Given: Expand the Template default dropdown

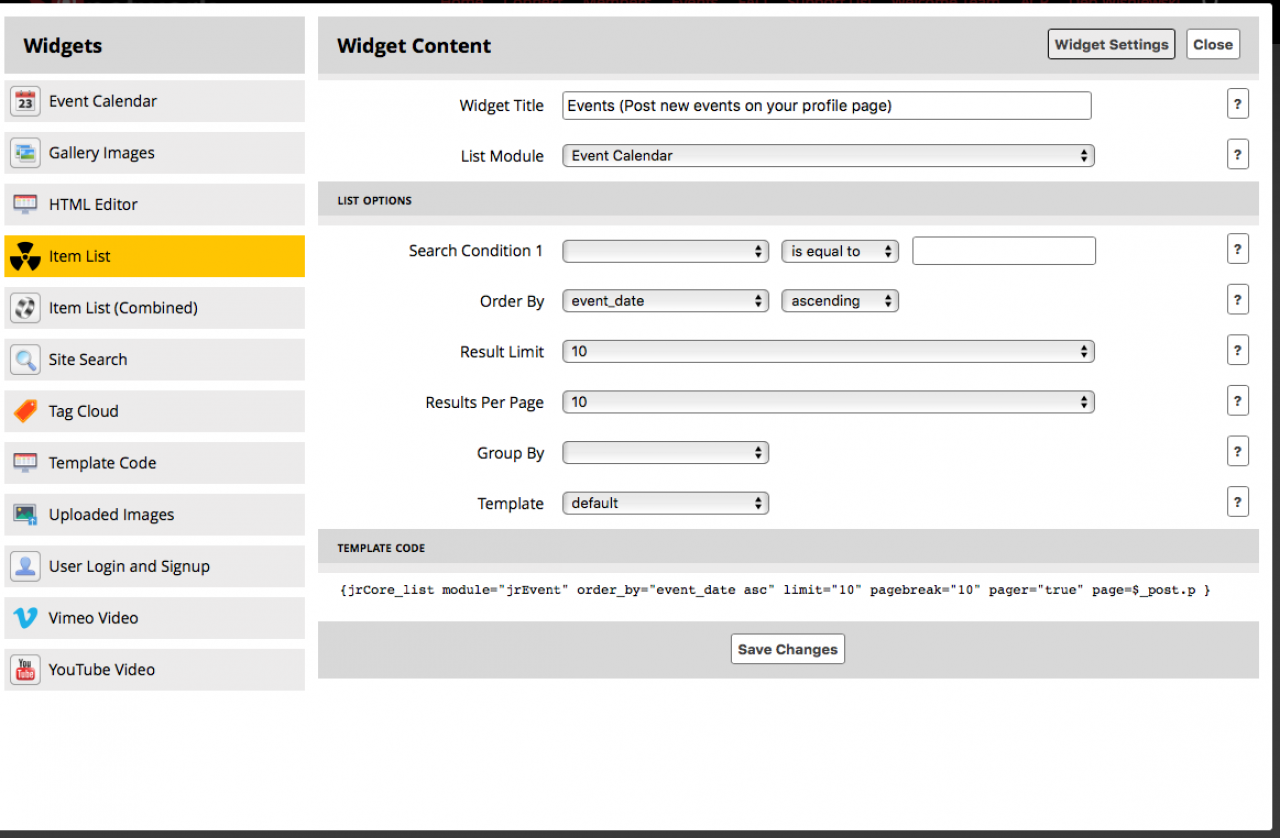Looking at the screenshot, I should [x=665, y=503].
